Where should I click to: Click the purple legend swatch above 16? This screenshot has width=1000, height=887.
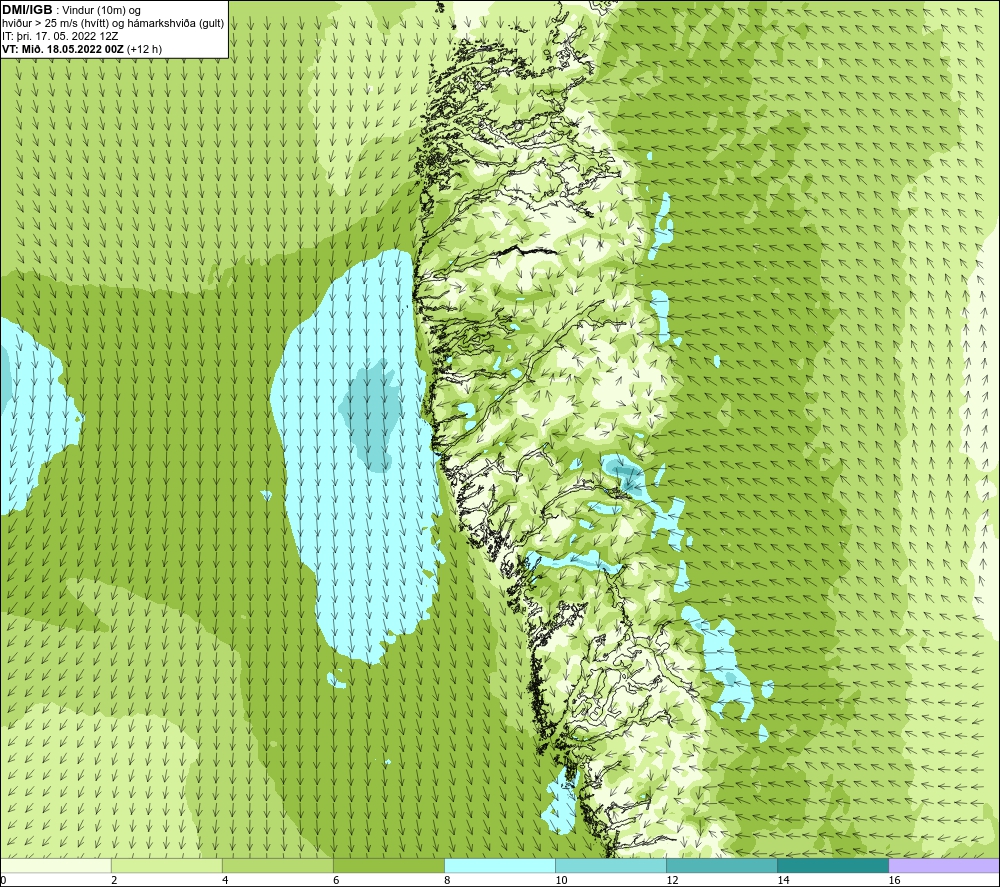944,865
